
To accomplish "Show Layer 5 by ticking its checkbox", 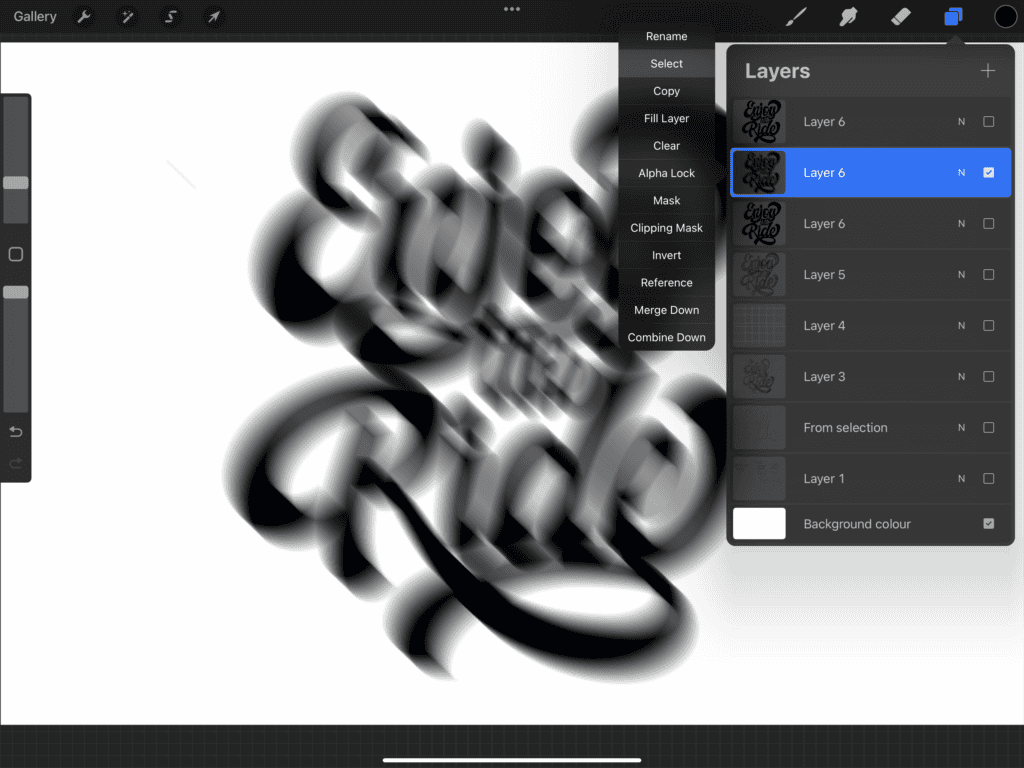I will (989, 274).
